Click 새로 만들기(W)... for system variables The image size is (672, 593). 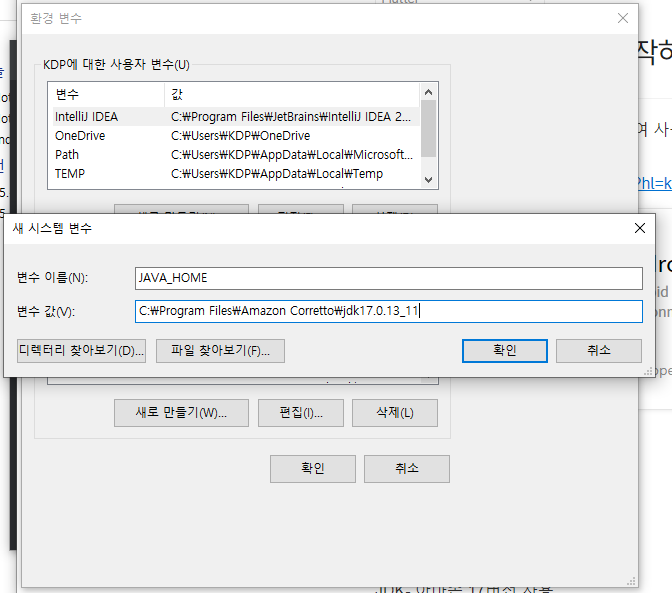click(x=181, y=413)
